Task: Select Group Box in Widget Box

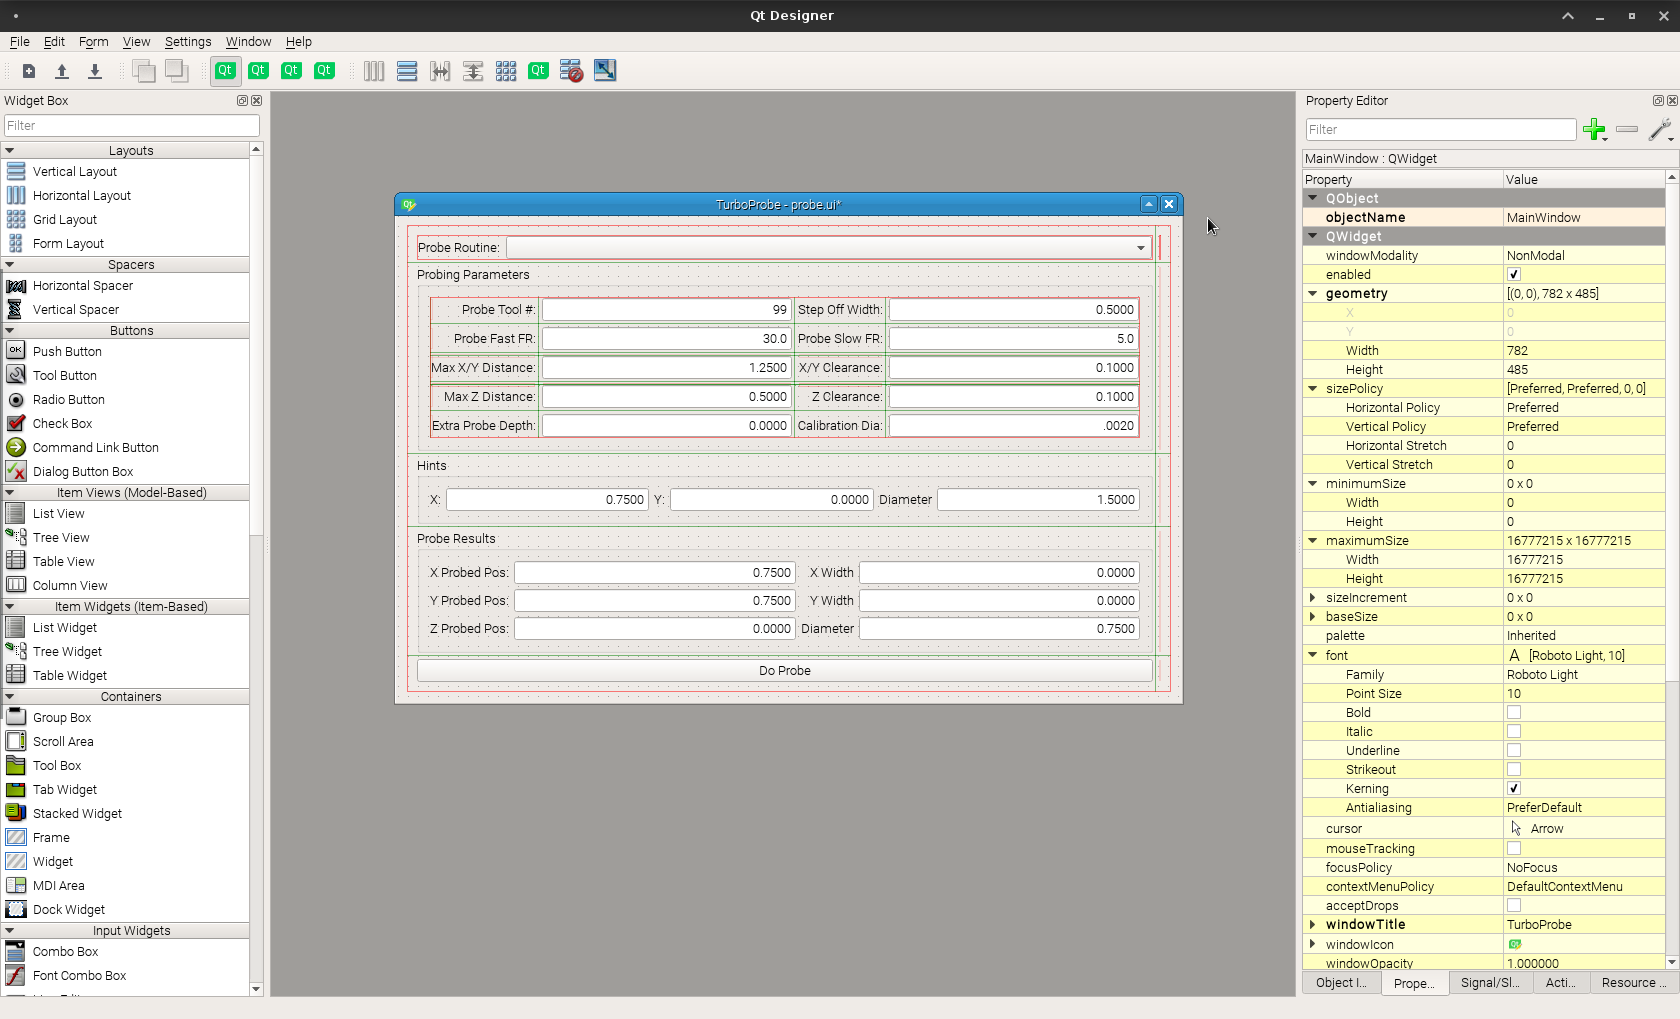Action: point(62,718)
